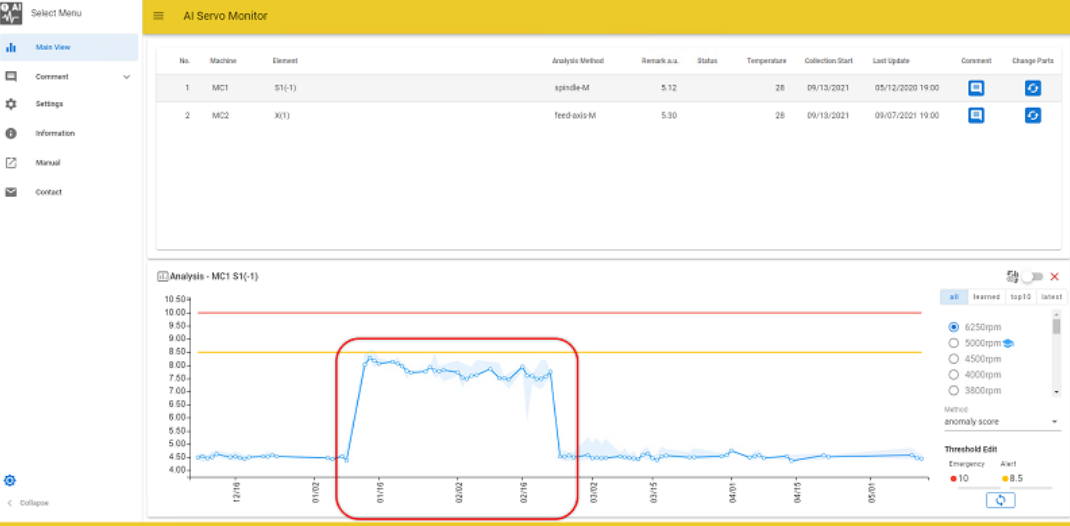Viewport: 1070px width, 526px height.
Task: Click the change parts icon for MC1
Action: click(1033, 88)
